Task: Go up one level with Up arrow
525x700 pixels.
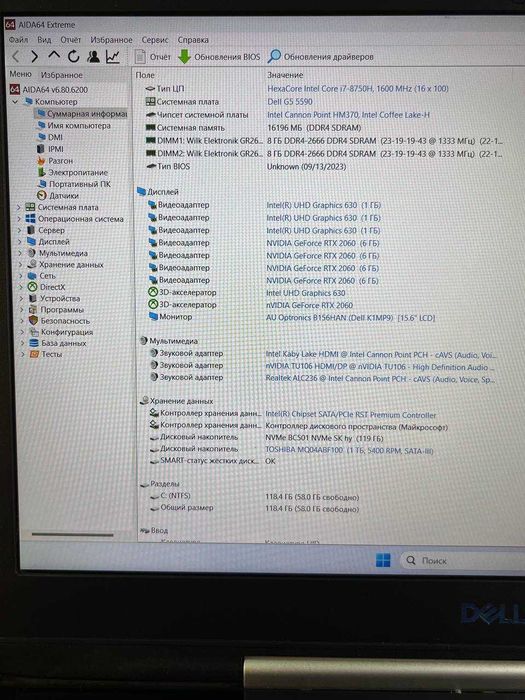Action: tap(54, 56)
